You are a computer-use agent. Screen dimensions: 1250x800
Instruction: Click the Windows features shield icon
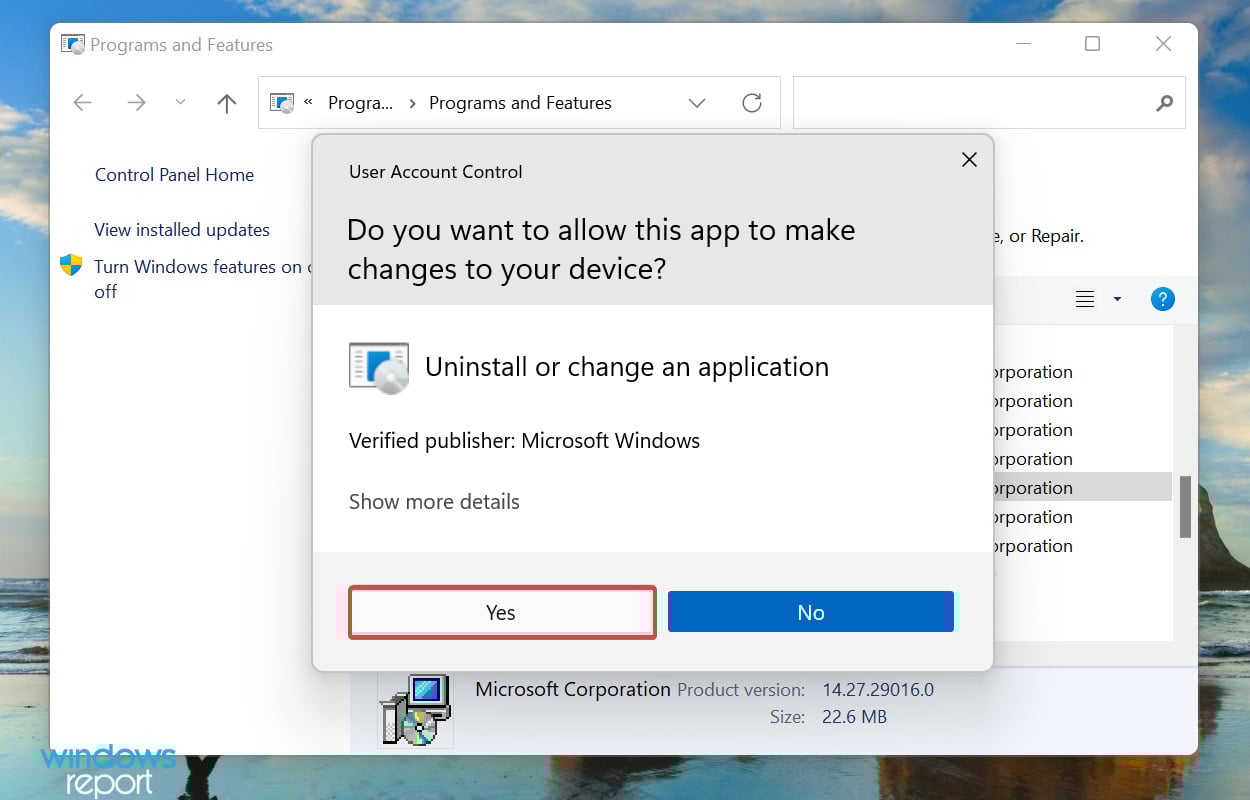coord(71,265)
